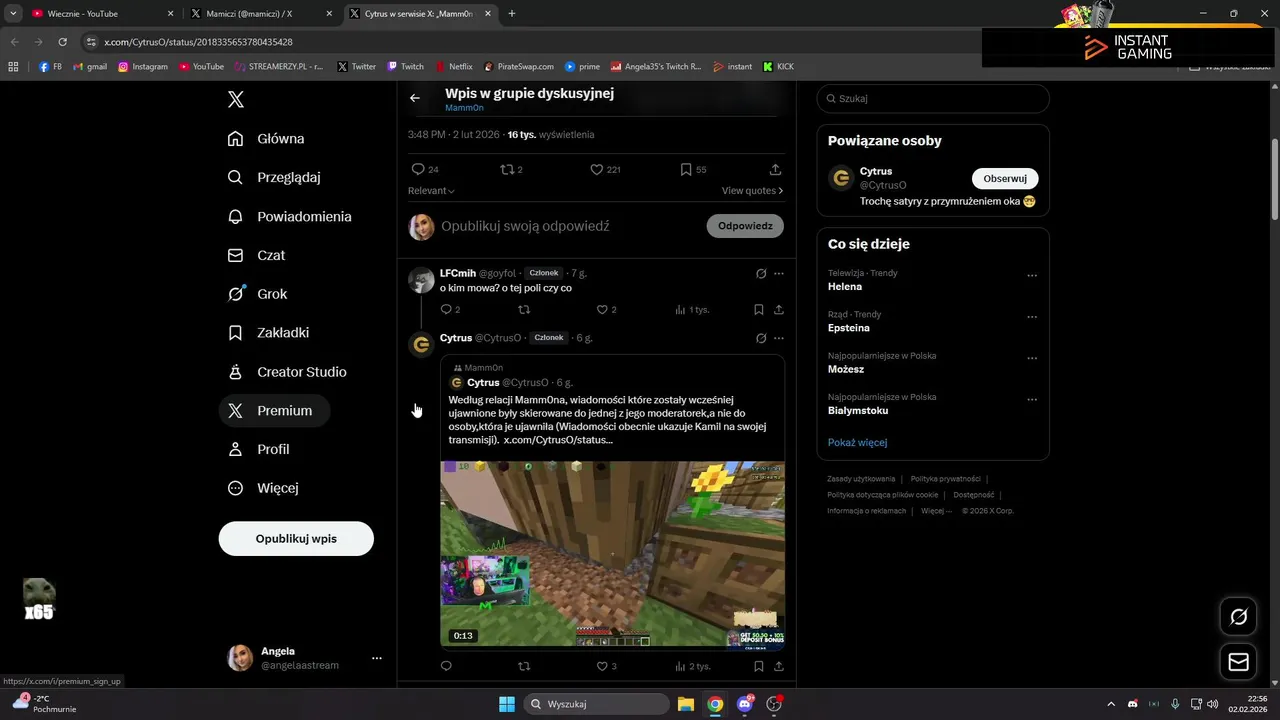Click Opublikuj wpis button
Screen dimensions: 1280x720
tap(296, 538)
